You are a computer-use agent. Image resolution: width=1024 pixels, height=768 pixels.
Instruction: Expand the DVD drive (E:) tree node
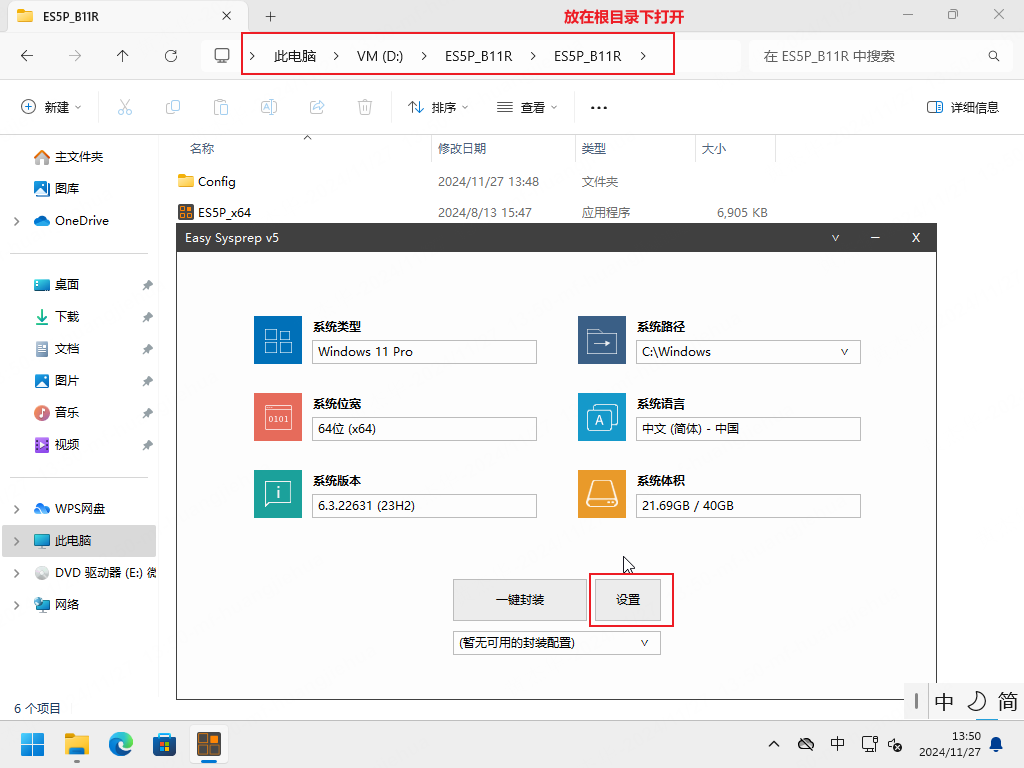(x=17, y=573)
